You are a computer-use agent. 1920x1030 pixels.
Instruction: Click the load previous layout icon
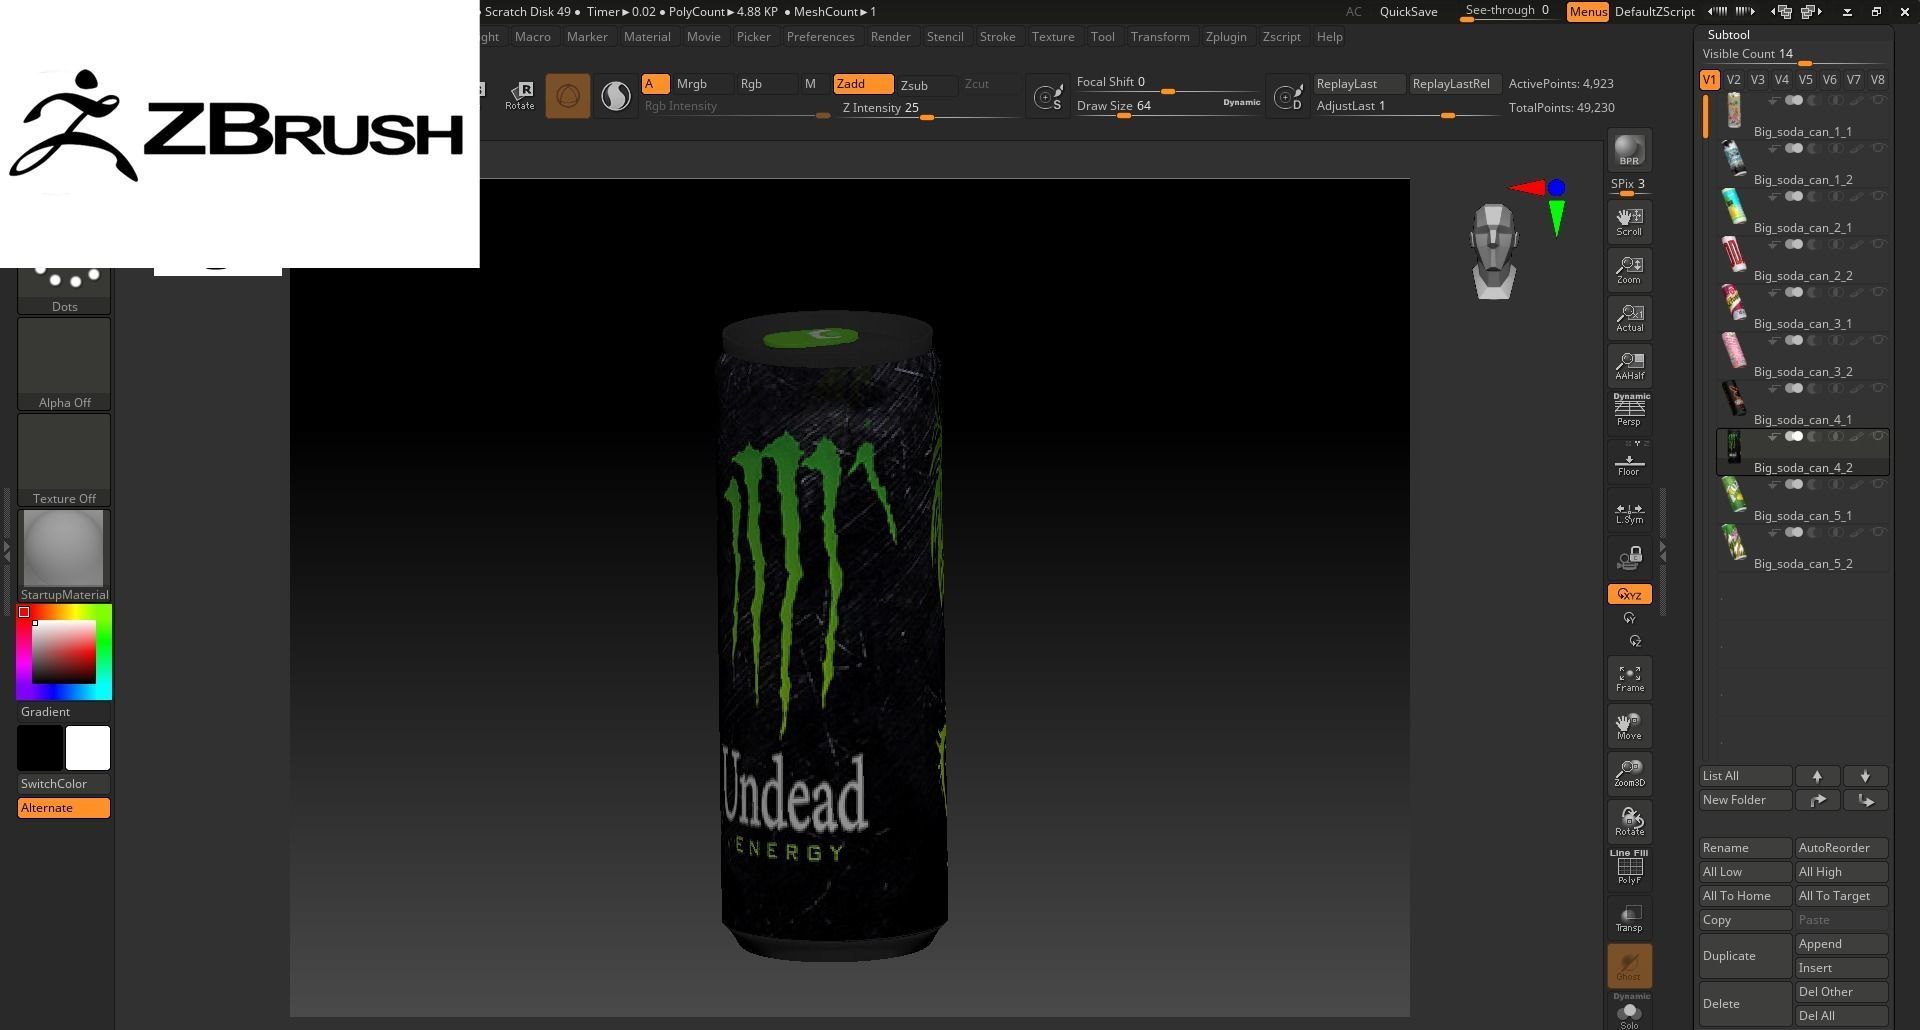coord(1781,12)
